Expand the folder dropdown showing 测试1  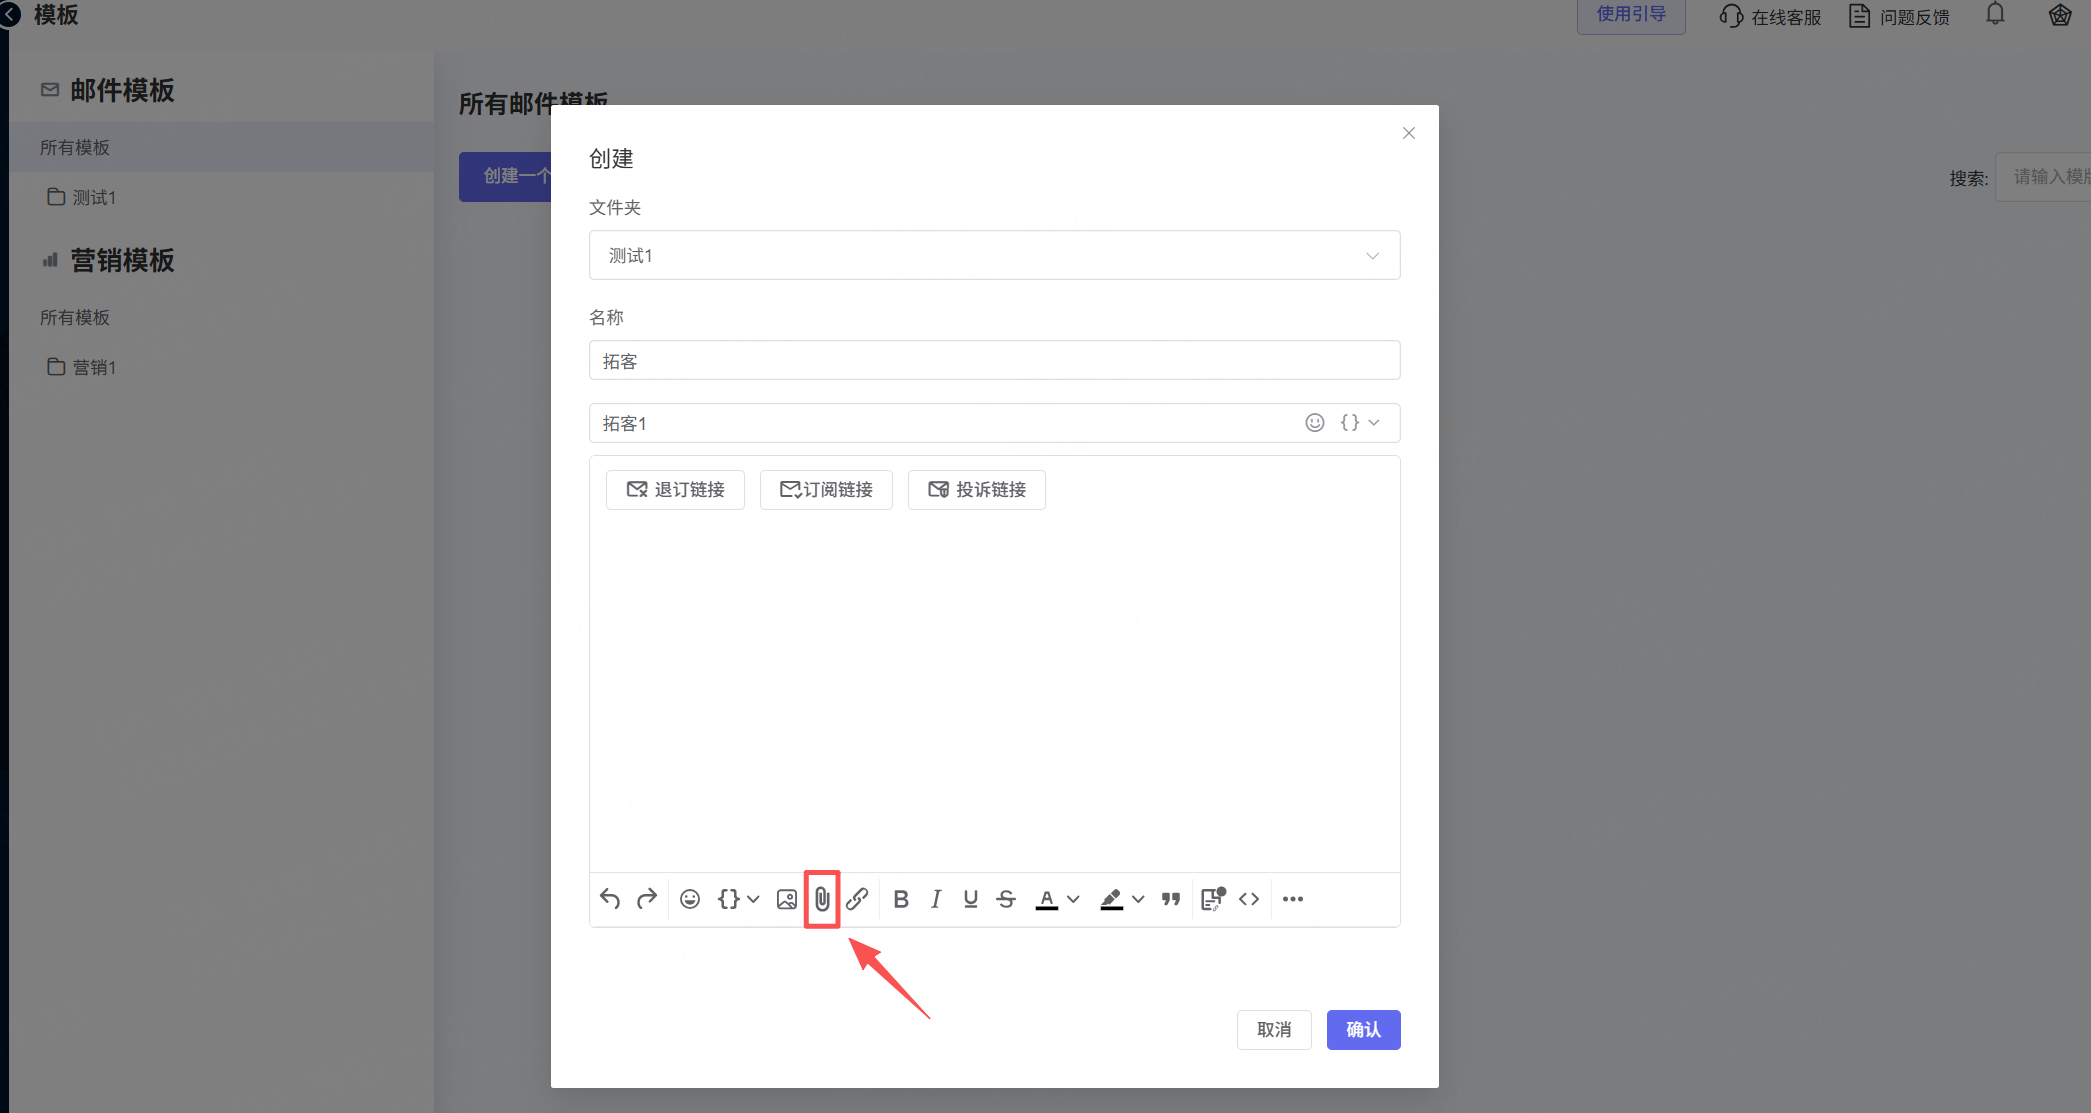pos(995,255)
